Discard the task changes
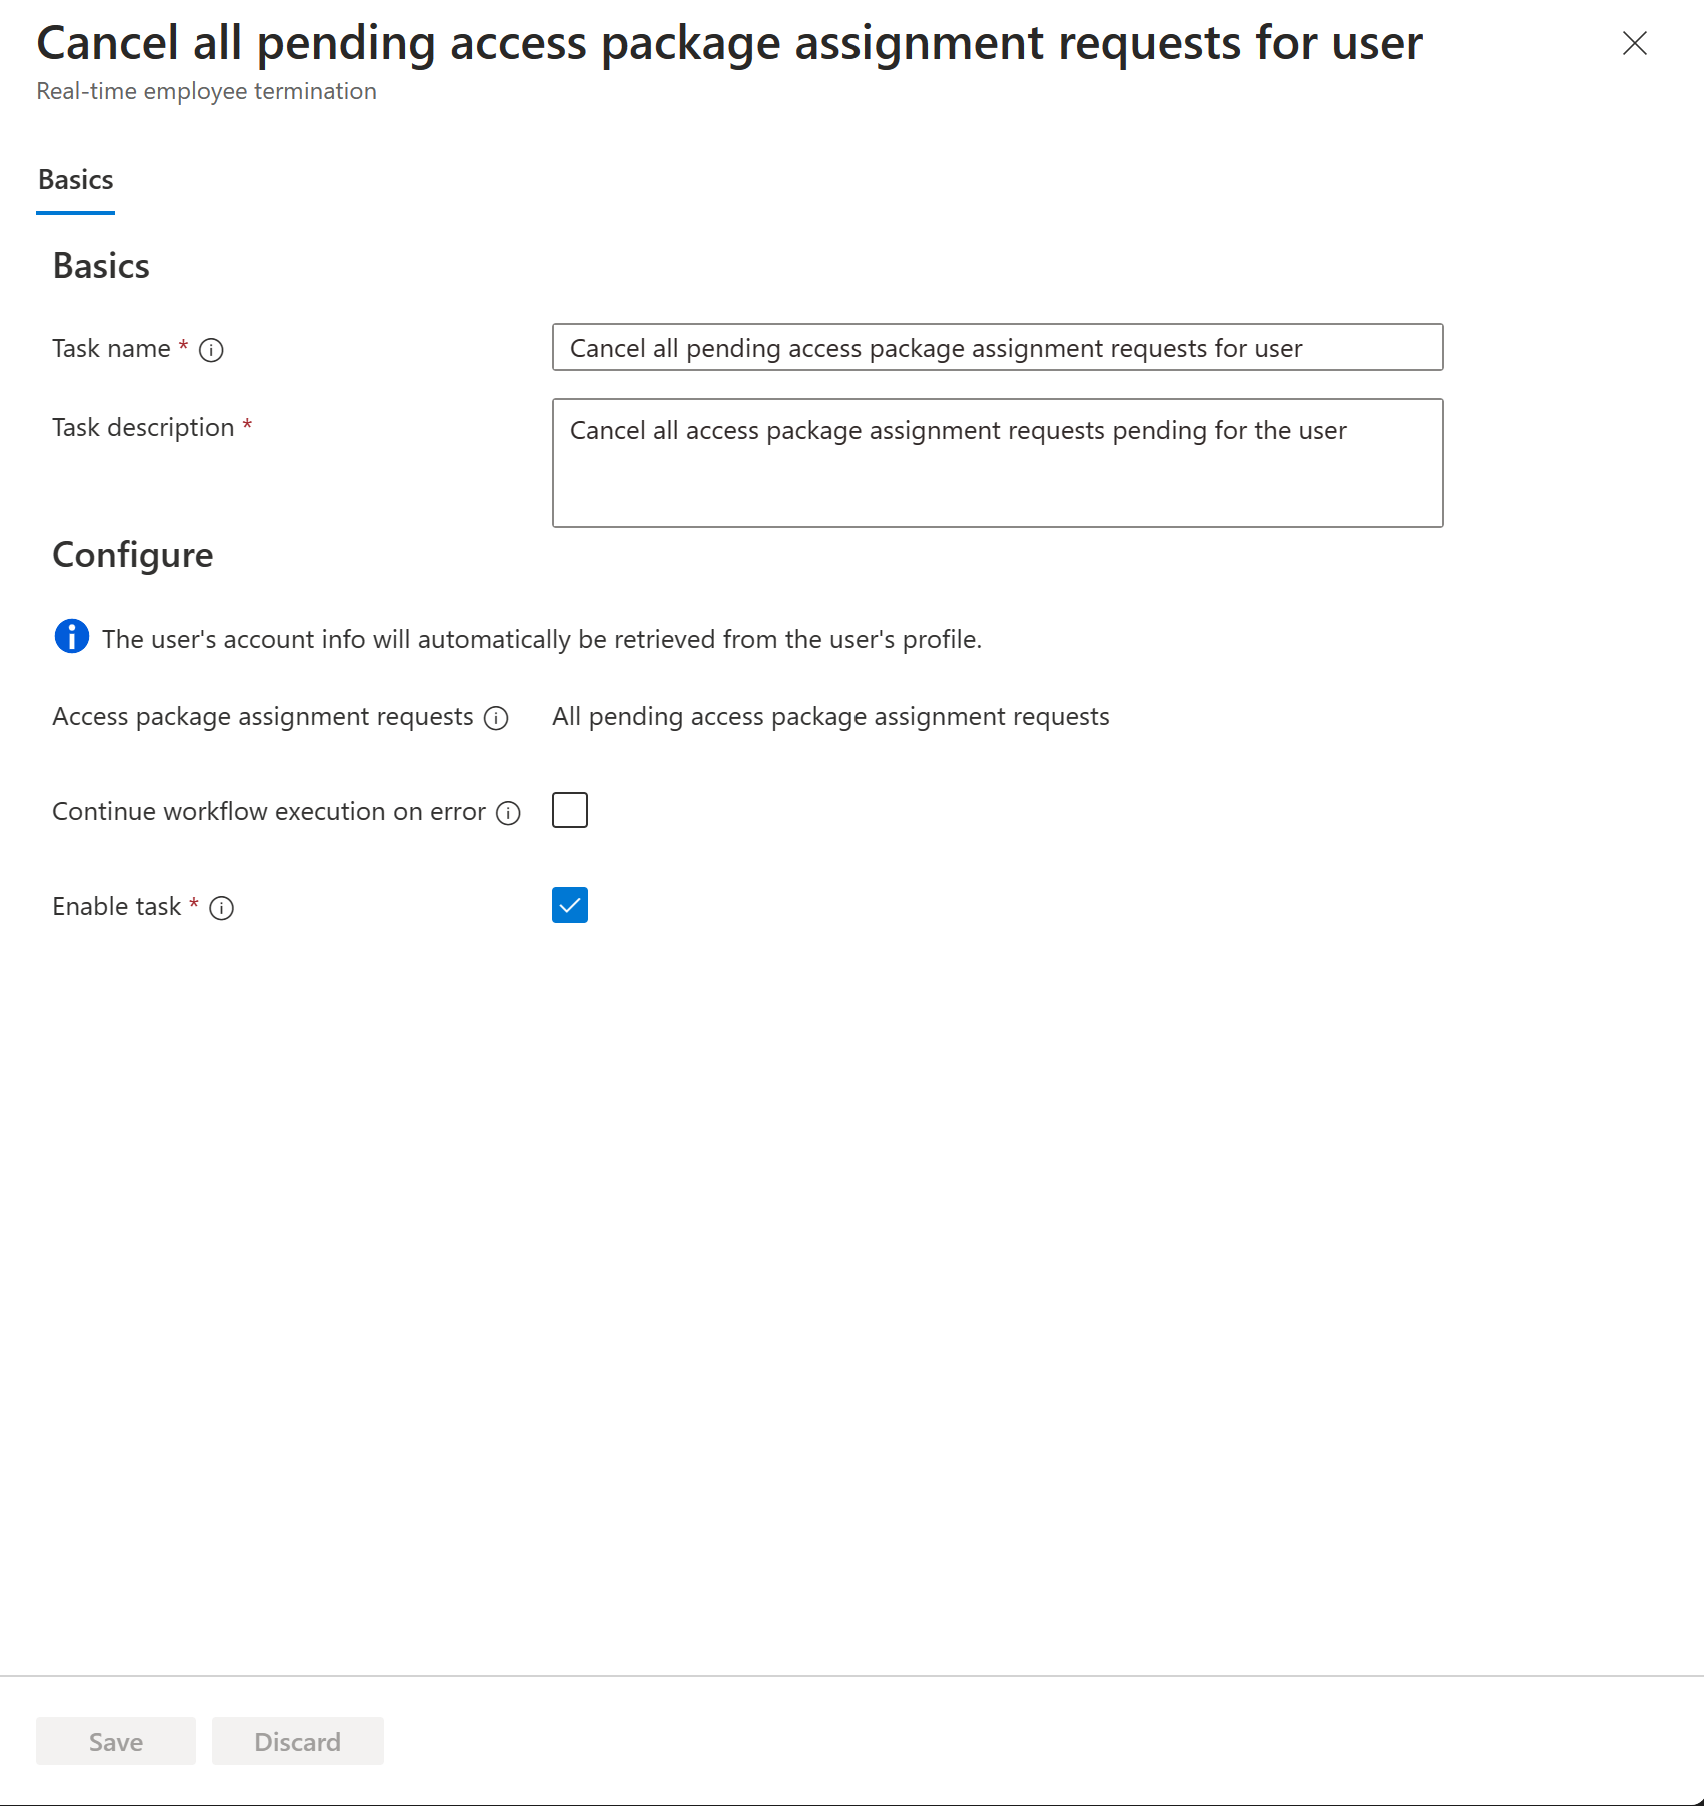Image resolution: width=1704 pixels, height=1806 pixels. point(298,1741)
